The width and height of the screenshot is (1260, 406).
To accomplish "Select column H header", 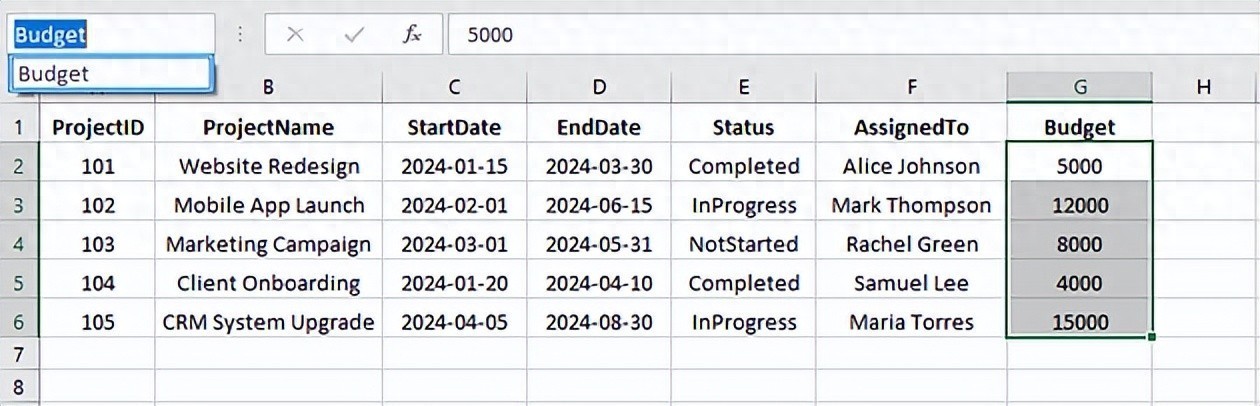I will coord(1203,87).
